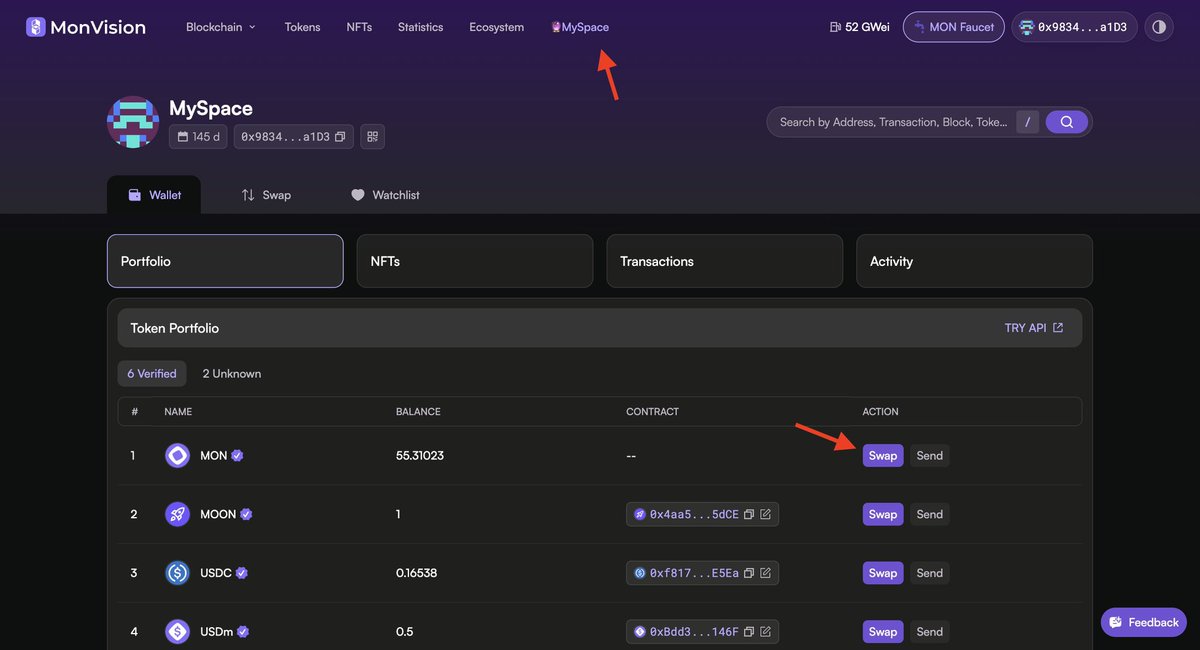Viewport: 1200px width, 650px height.
Task: Open the connected wallet 0x9834...a1D3 menu
Action: coord(1073,27)
